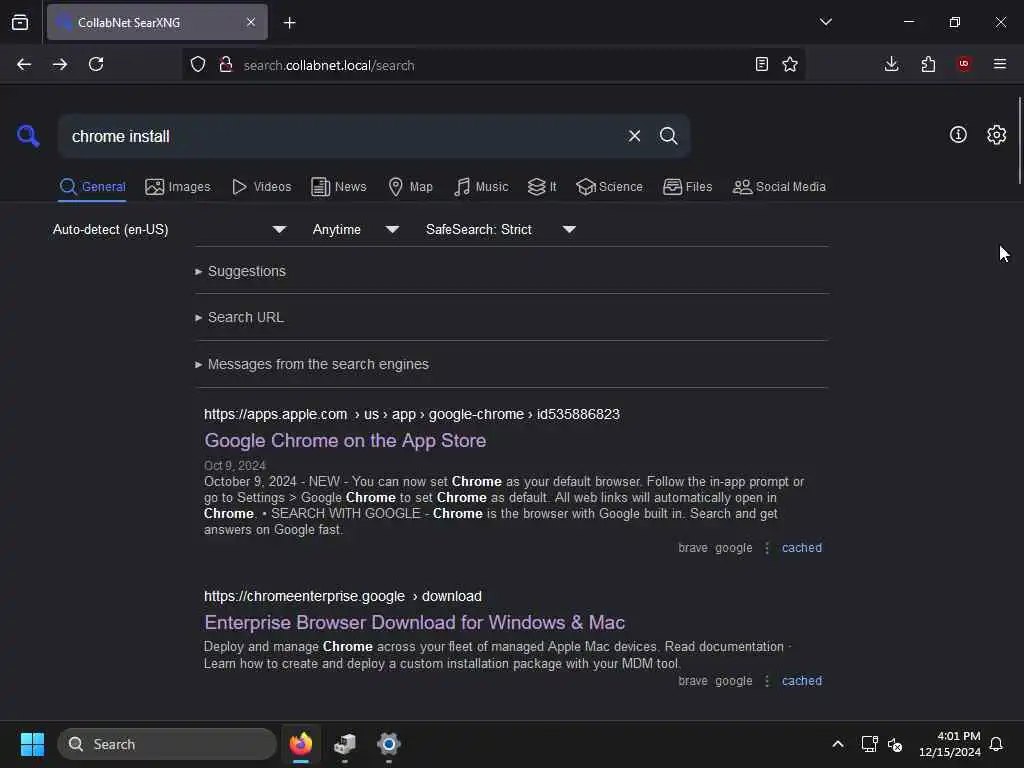Open the extensions puzzle icon
Screen dimensions: 1024x768
928,64
